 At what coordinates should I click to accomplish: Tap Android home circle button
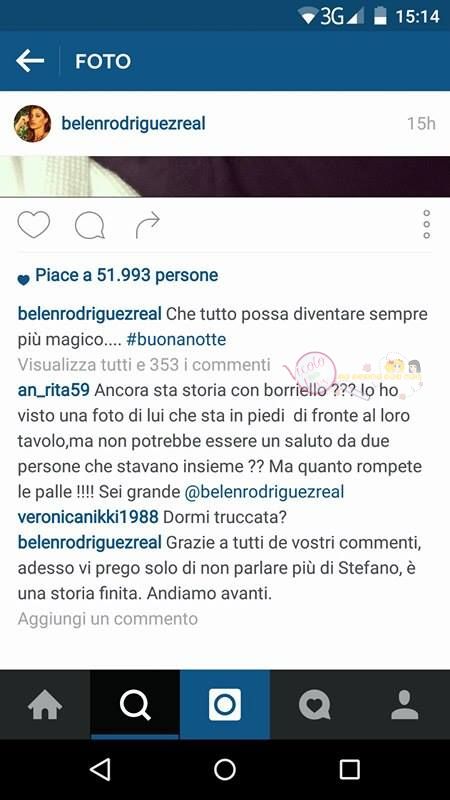point(225,769)
